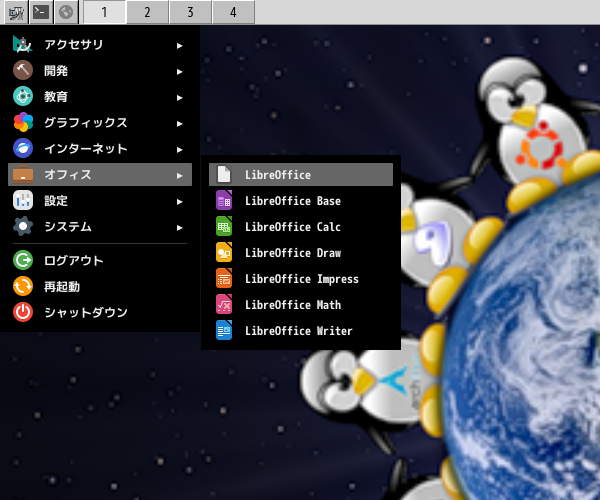The height and width of the screenshot is (500, 600).
Task: Click the green ログアウト icon
Action: (x=23, y=260)
